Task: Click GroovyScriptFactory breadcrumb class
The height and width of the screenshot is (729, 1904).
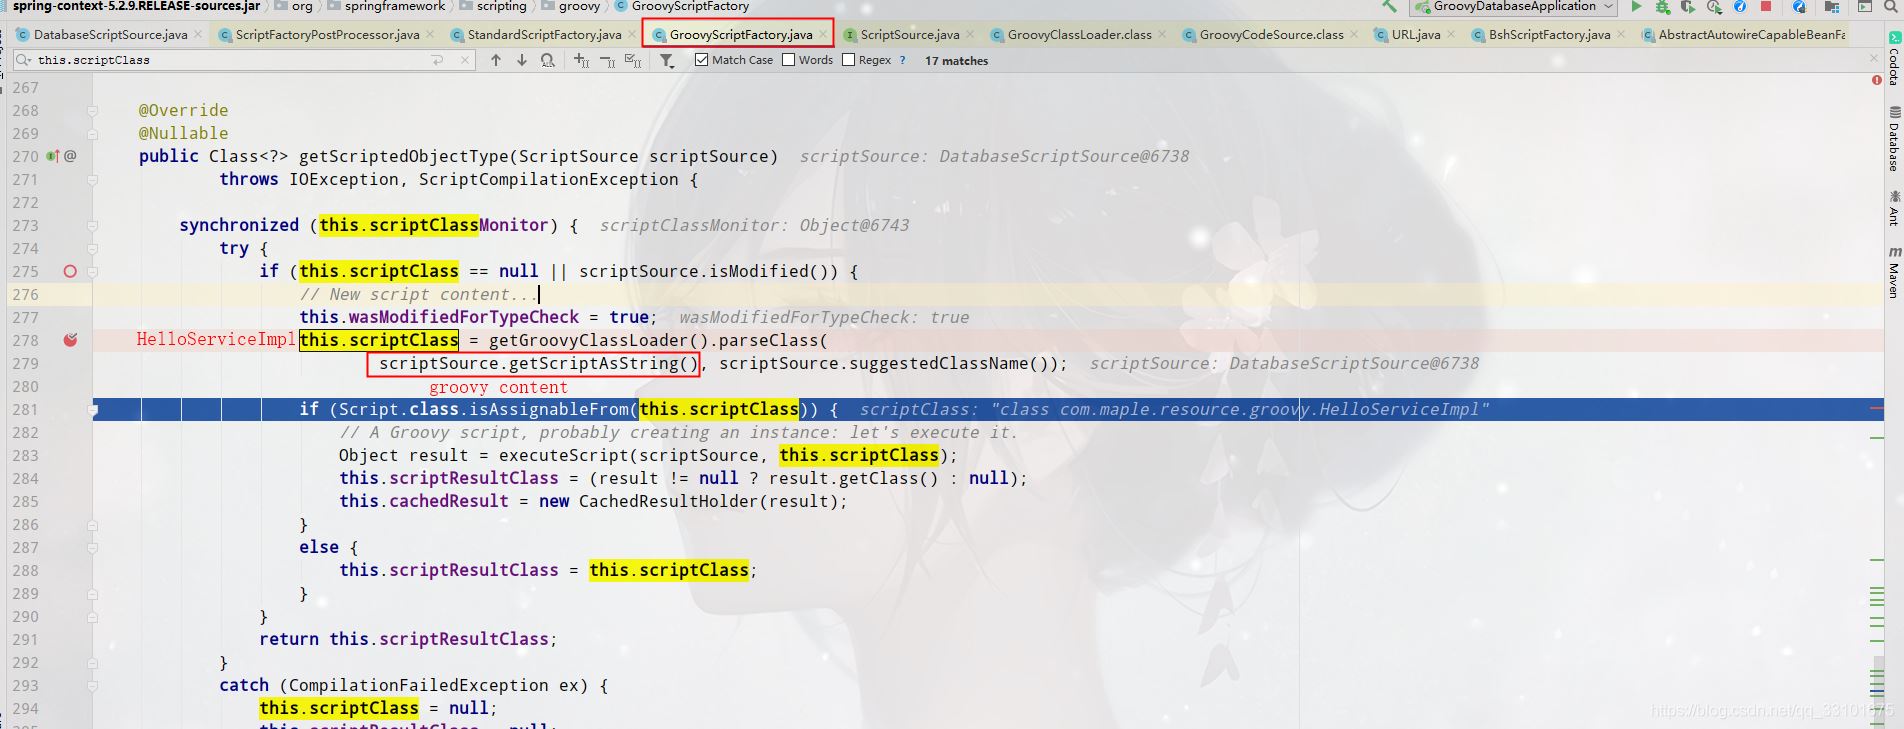Action: [x=682, y=6]
